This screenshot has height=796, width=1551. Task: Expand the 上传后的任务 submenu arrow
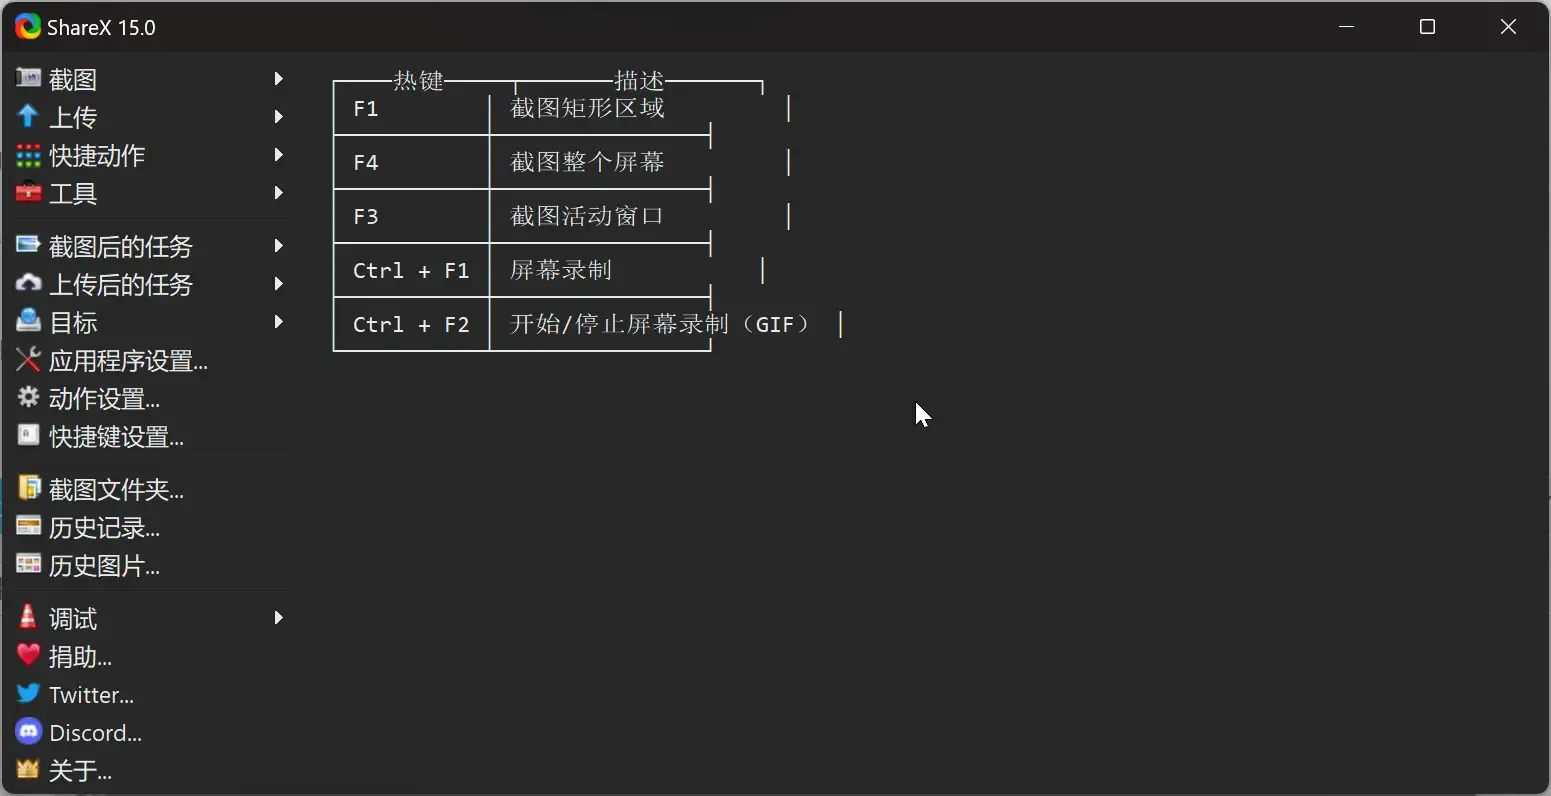tap(279, 284)
